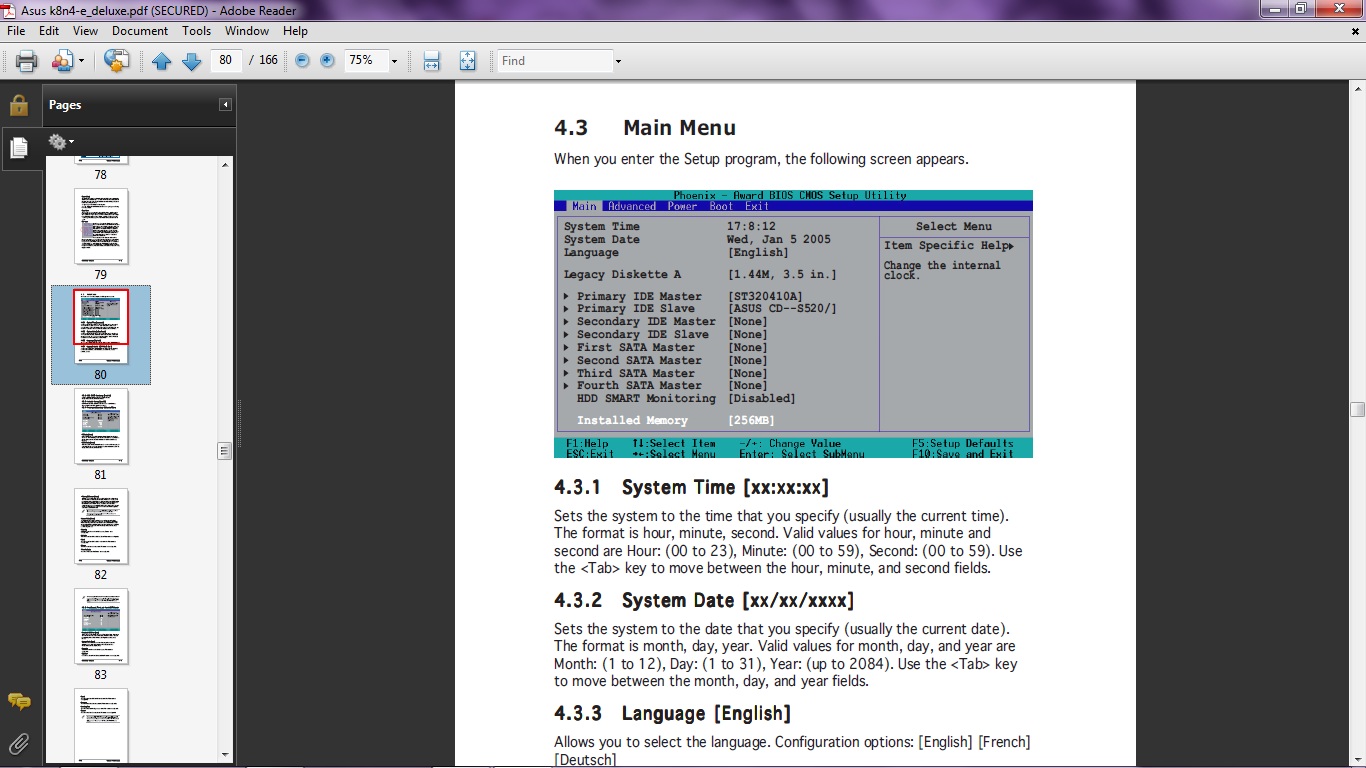The image size is (1366, 768).
Task: Minimize the Adobe Reader window
Action: [x=1274, y=9]
